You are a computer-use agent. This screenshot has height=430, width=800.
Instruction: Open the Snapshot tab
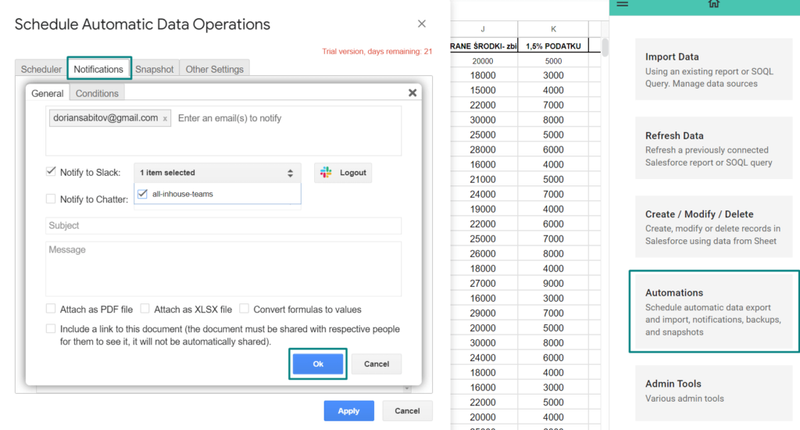pos(155,69)
